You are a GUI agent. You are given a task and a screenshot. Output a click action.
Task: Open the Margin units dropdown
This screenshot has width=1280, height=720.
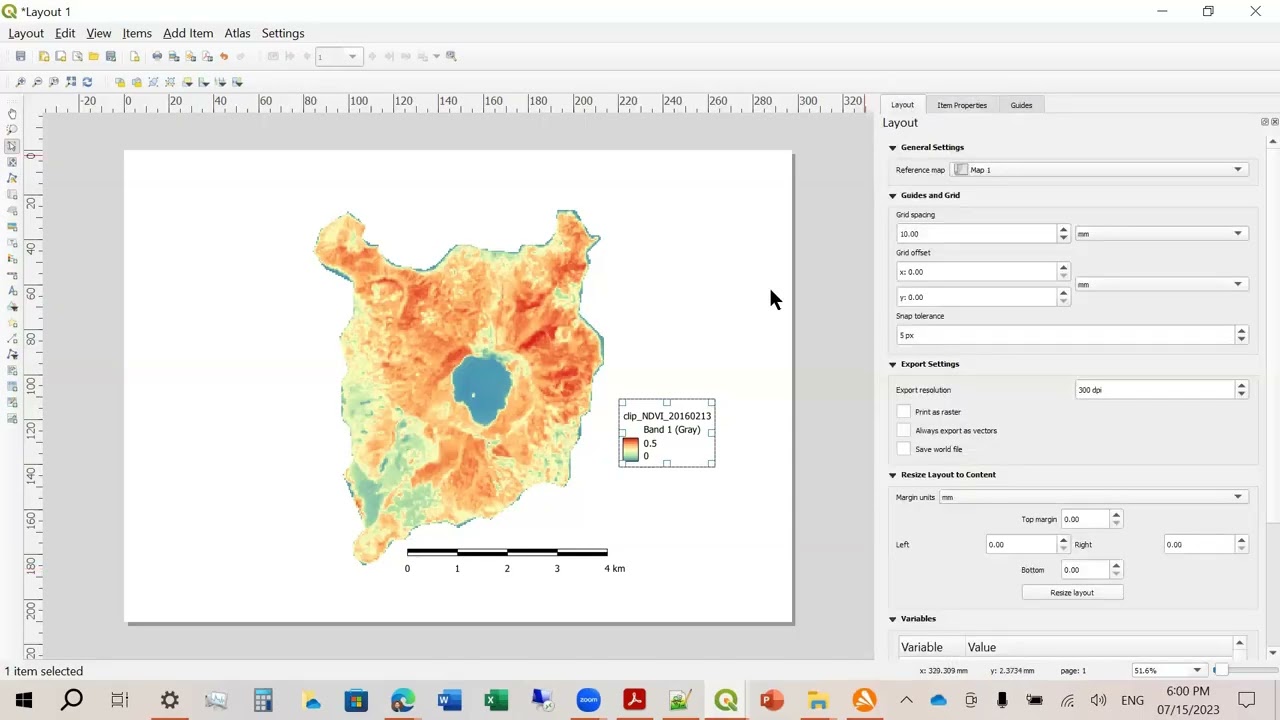[1092, 497]
